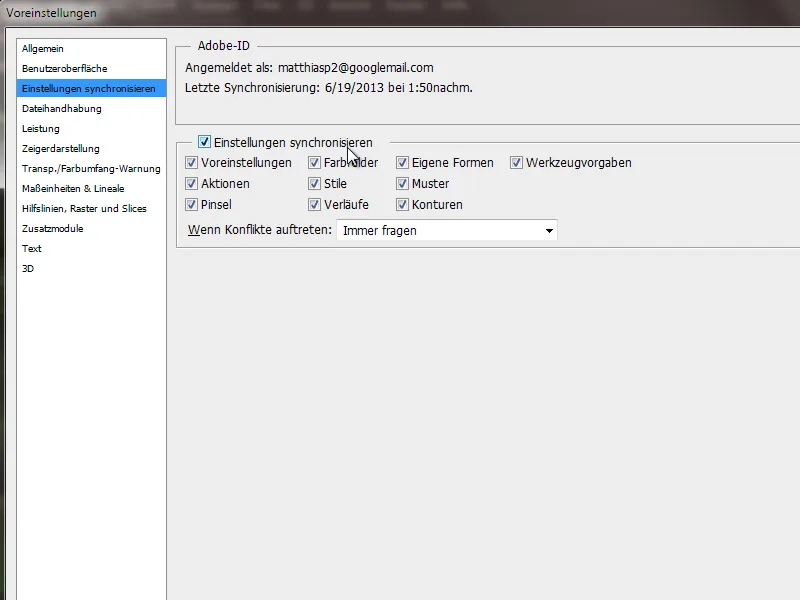Disable syncing of Eigene Formen

tap(402, 163)
